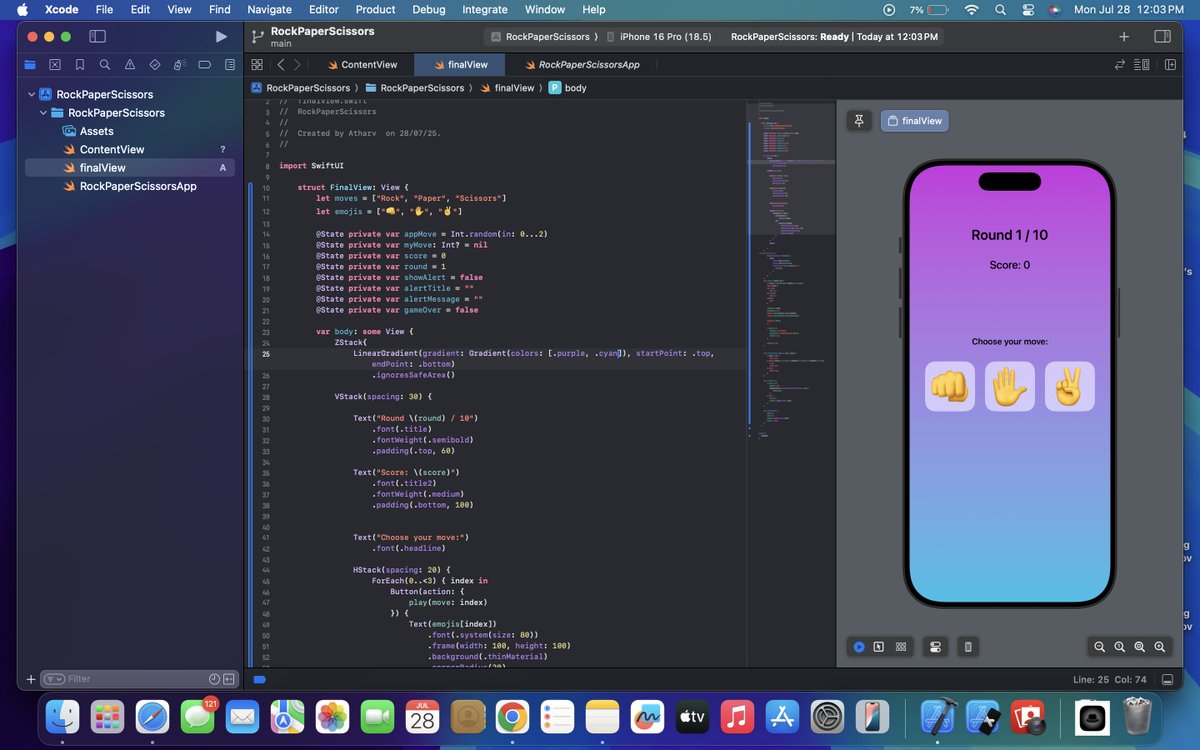Open canvas Device Settings toggles

click(935, 647)
